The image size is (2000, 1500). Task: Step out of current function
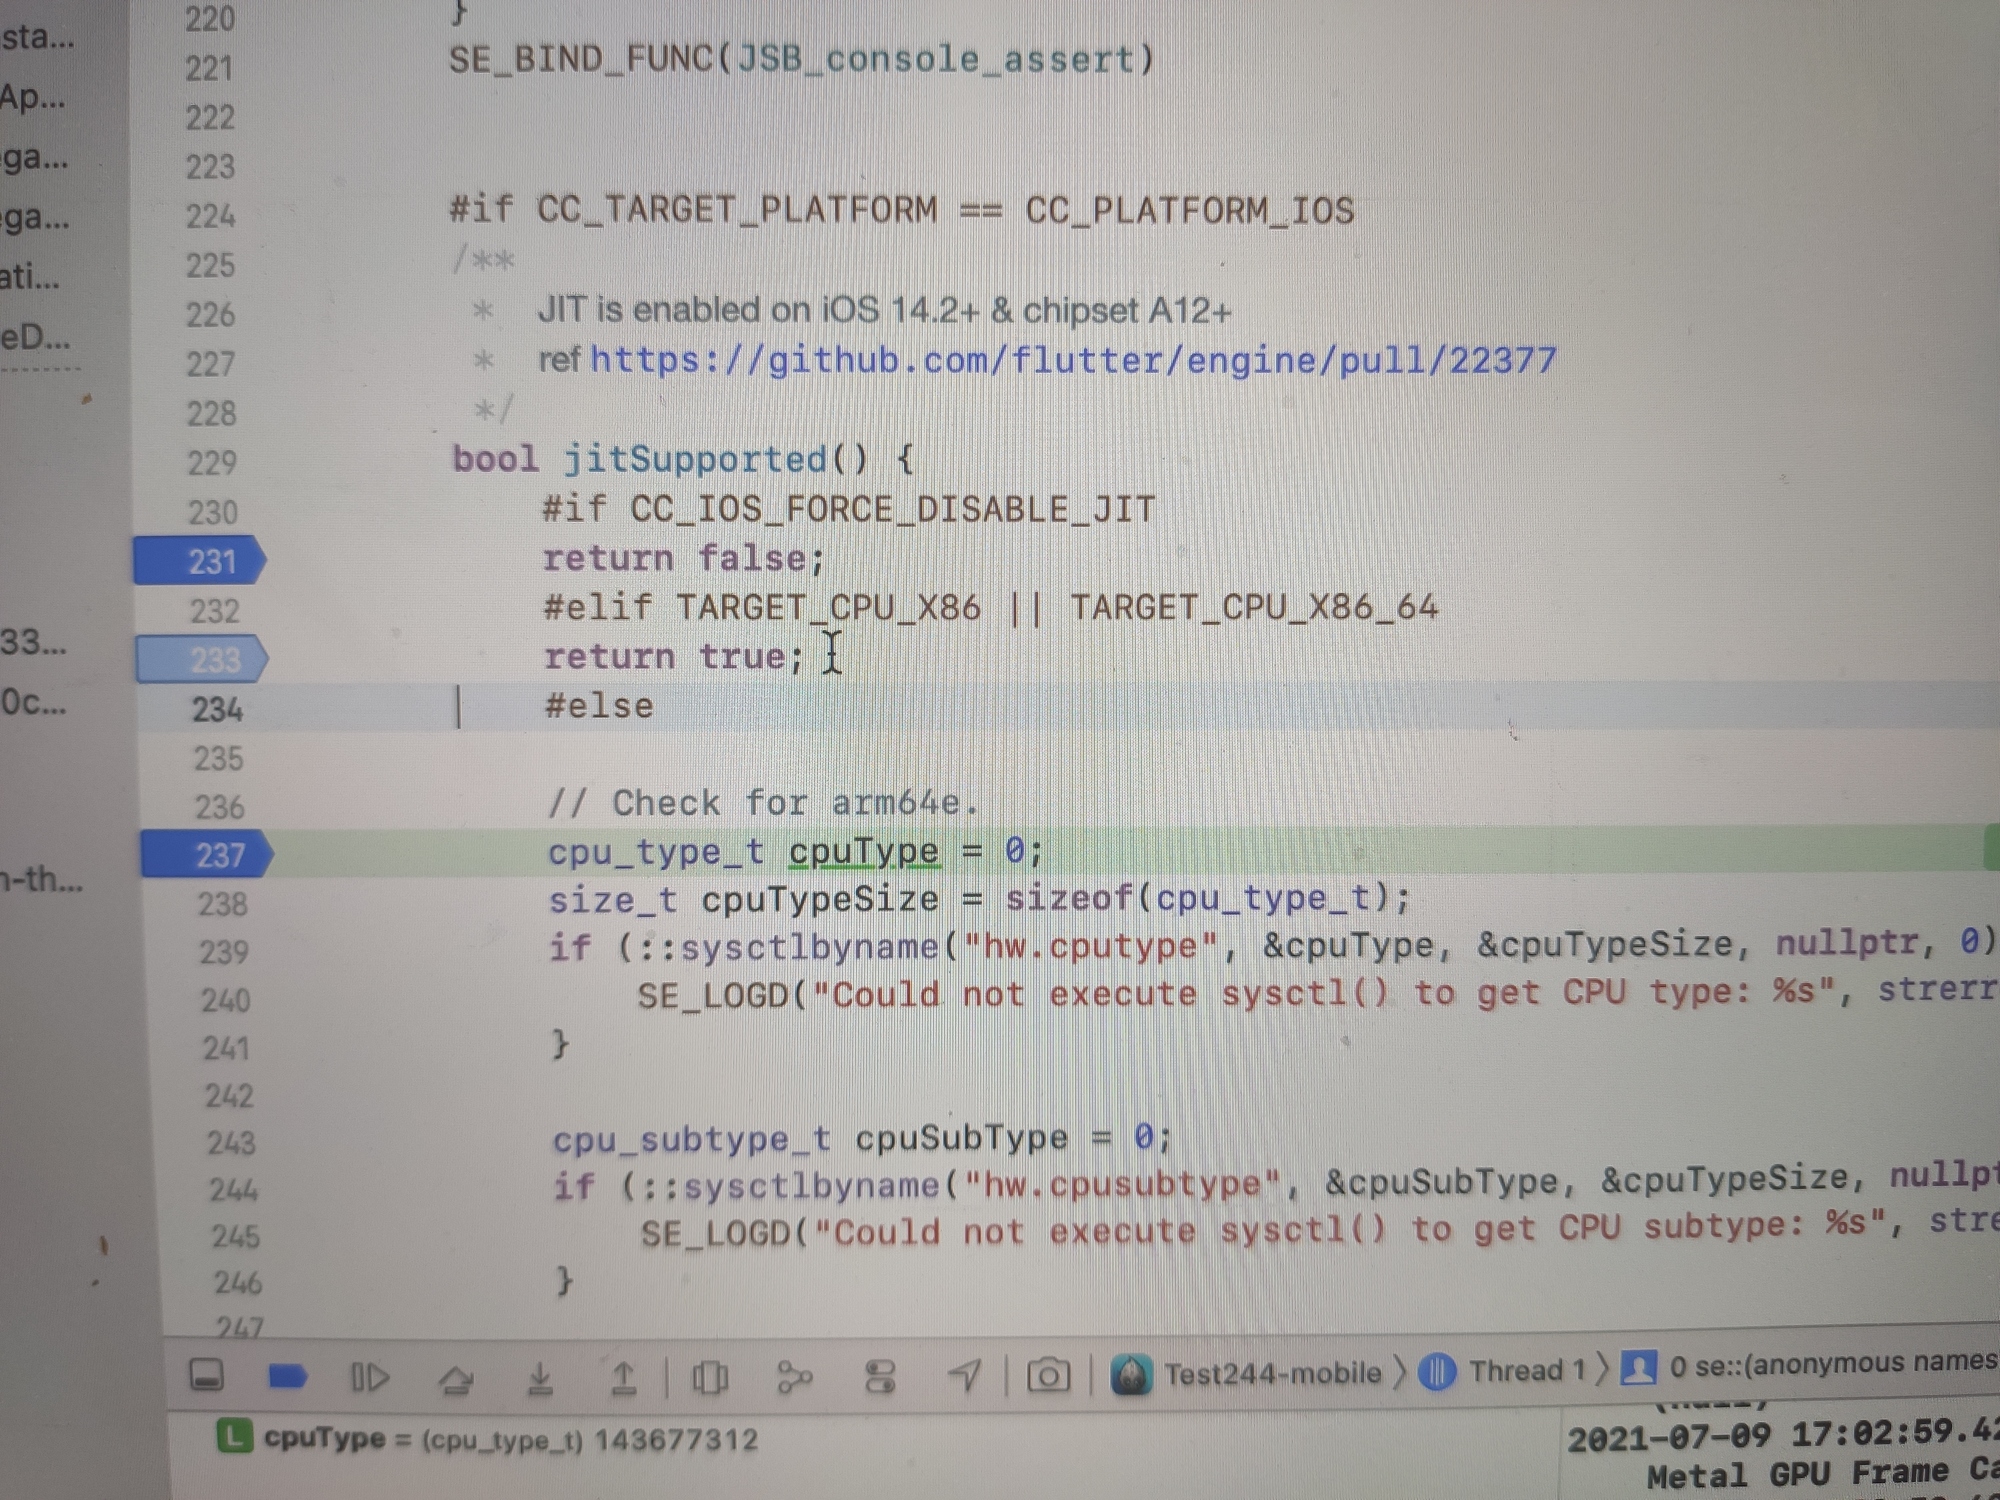(622, 1379)
